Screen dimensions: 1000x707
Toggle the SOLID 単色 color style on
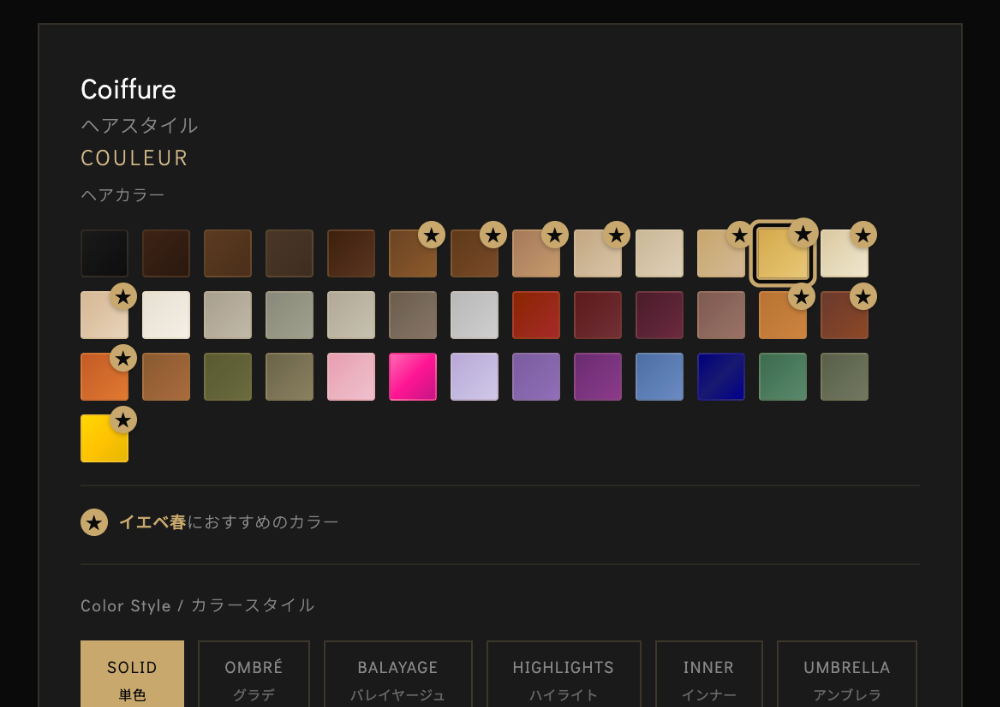point(132,674)
